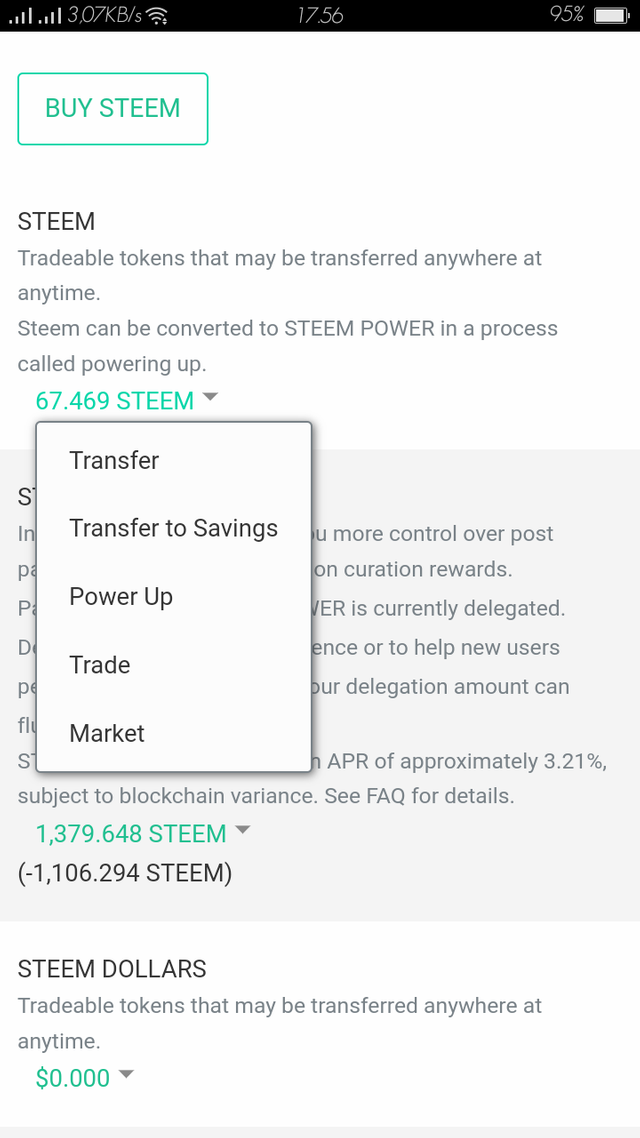Tap the BUY STEEM button
Viewport: 640px width, 1138px height.
click(x=113, y=109)
